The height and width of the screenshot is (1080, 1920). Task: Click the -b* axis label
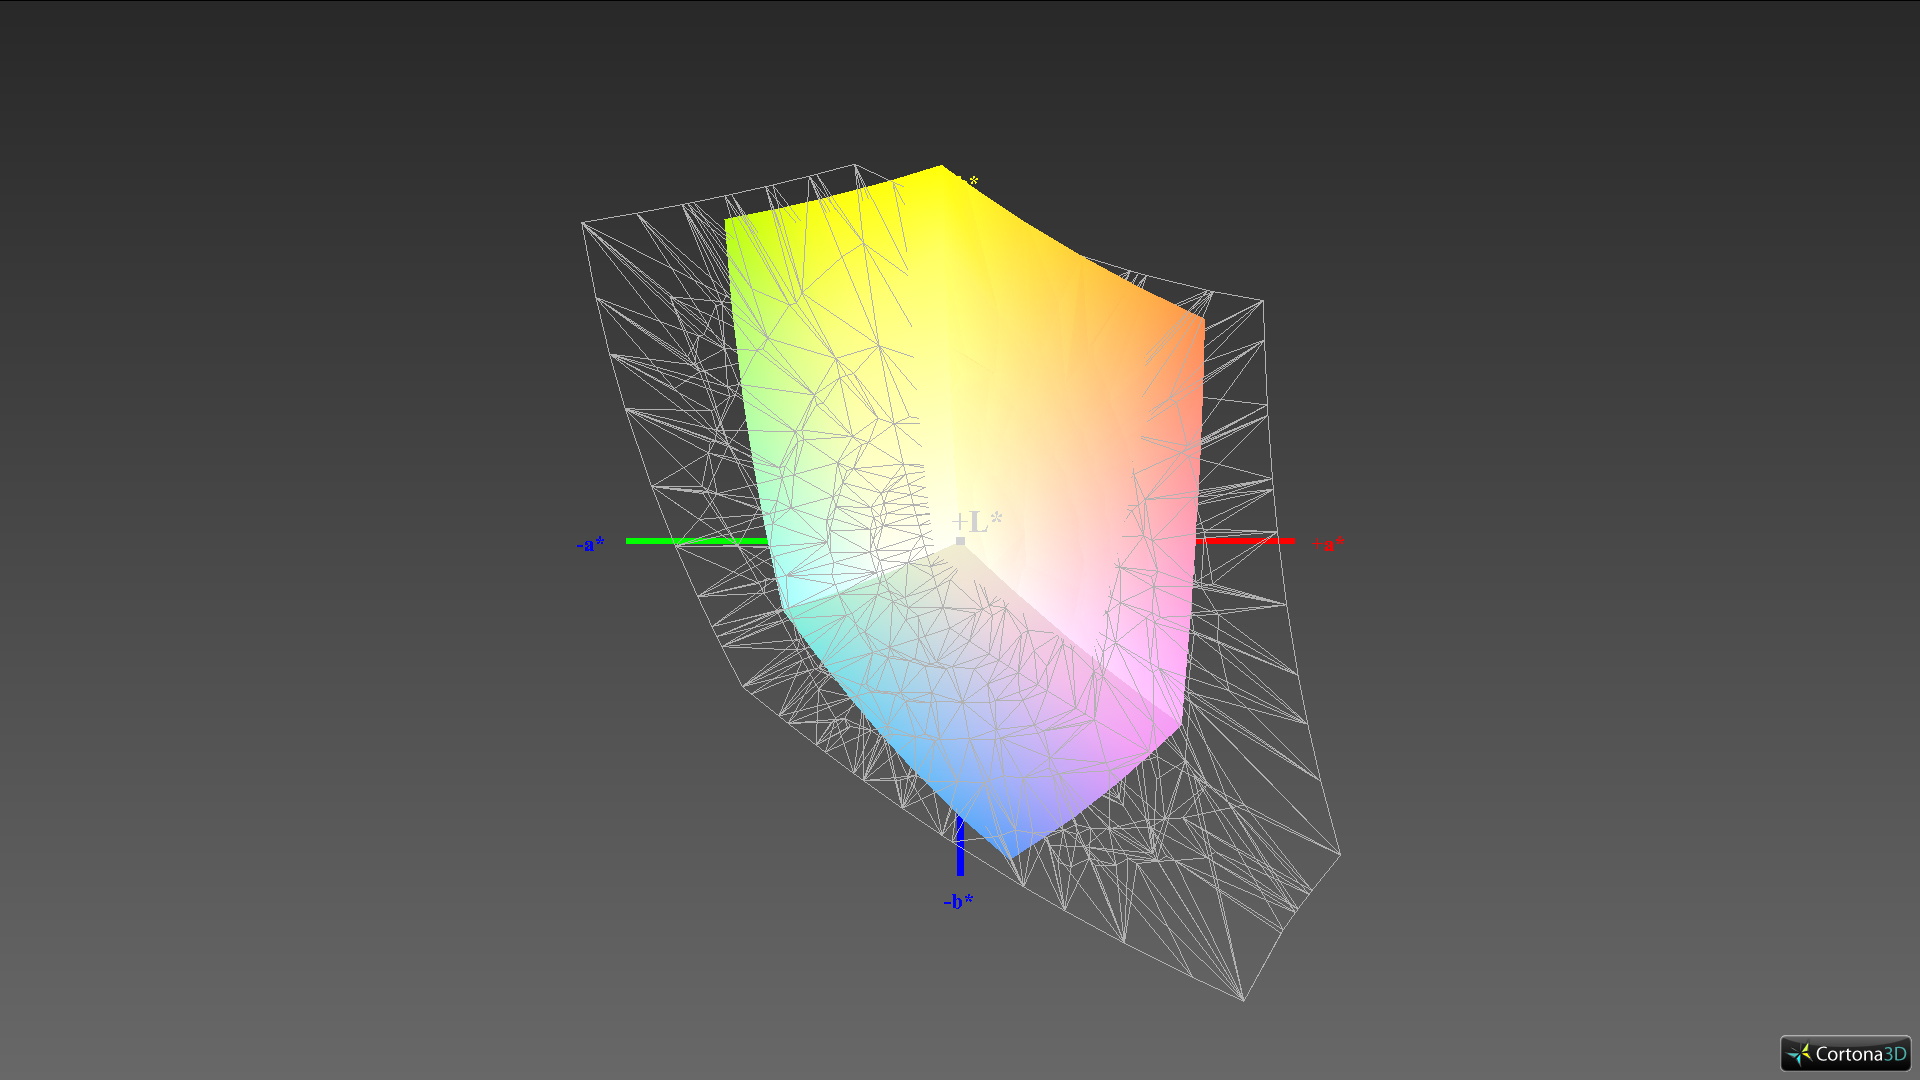(x=958, y=901)
